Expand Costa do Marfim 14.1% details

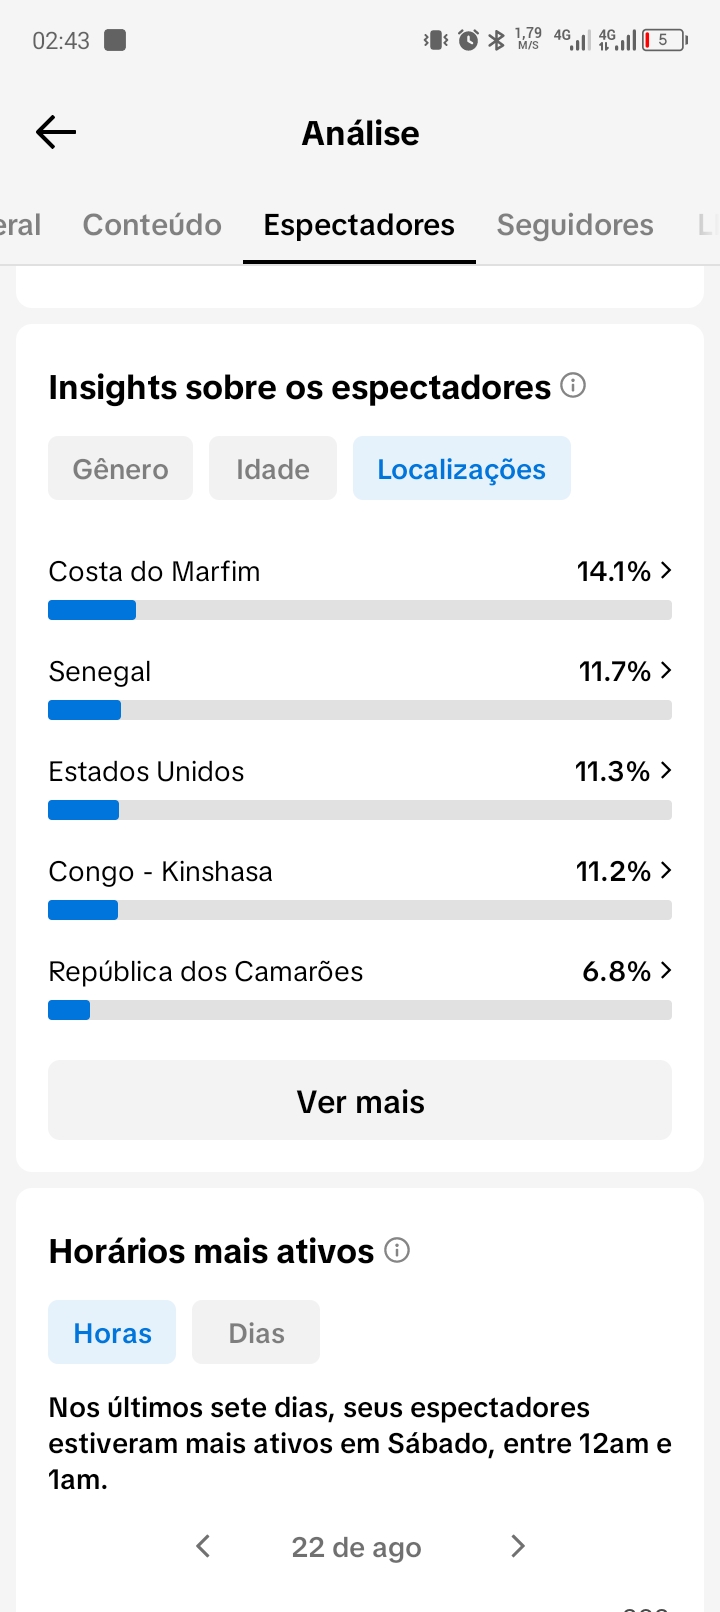[360, 587]
